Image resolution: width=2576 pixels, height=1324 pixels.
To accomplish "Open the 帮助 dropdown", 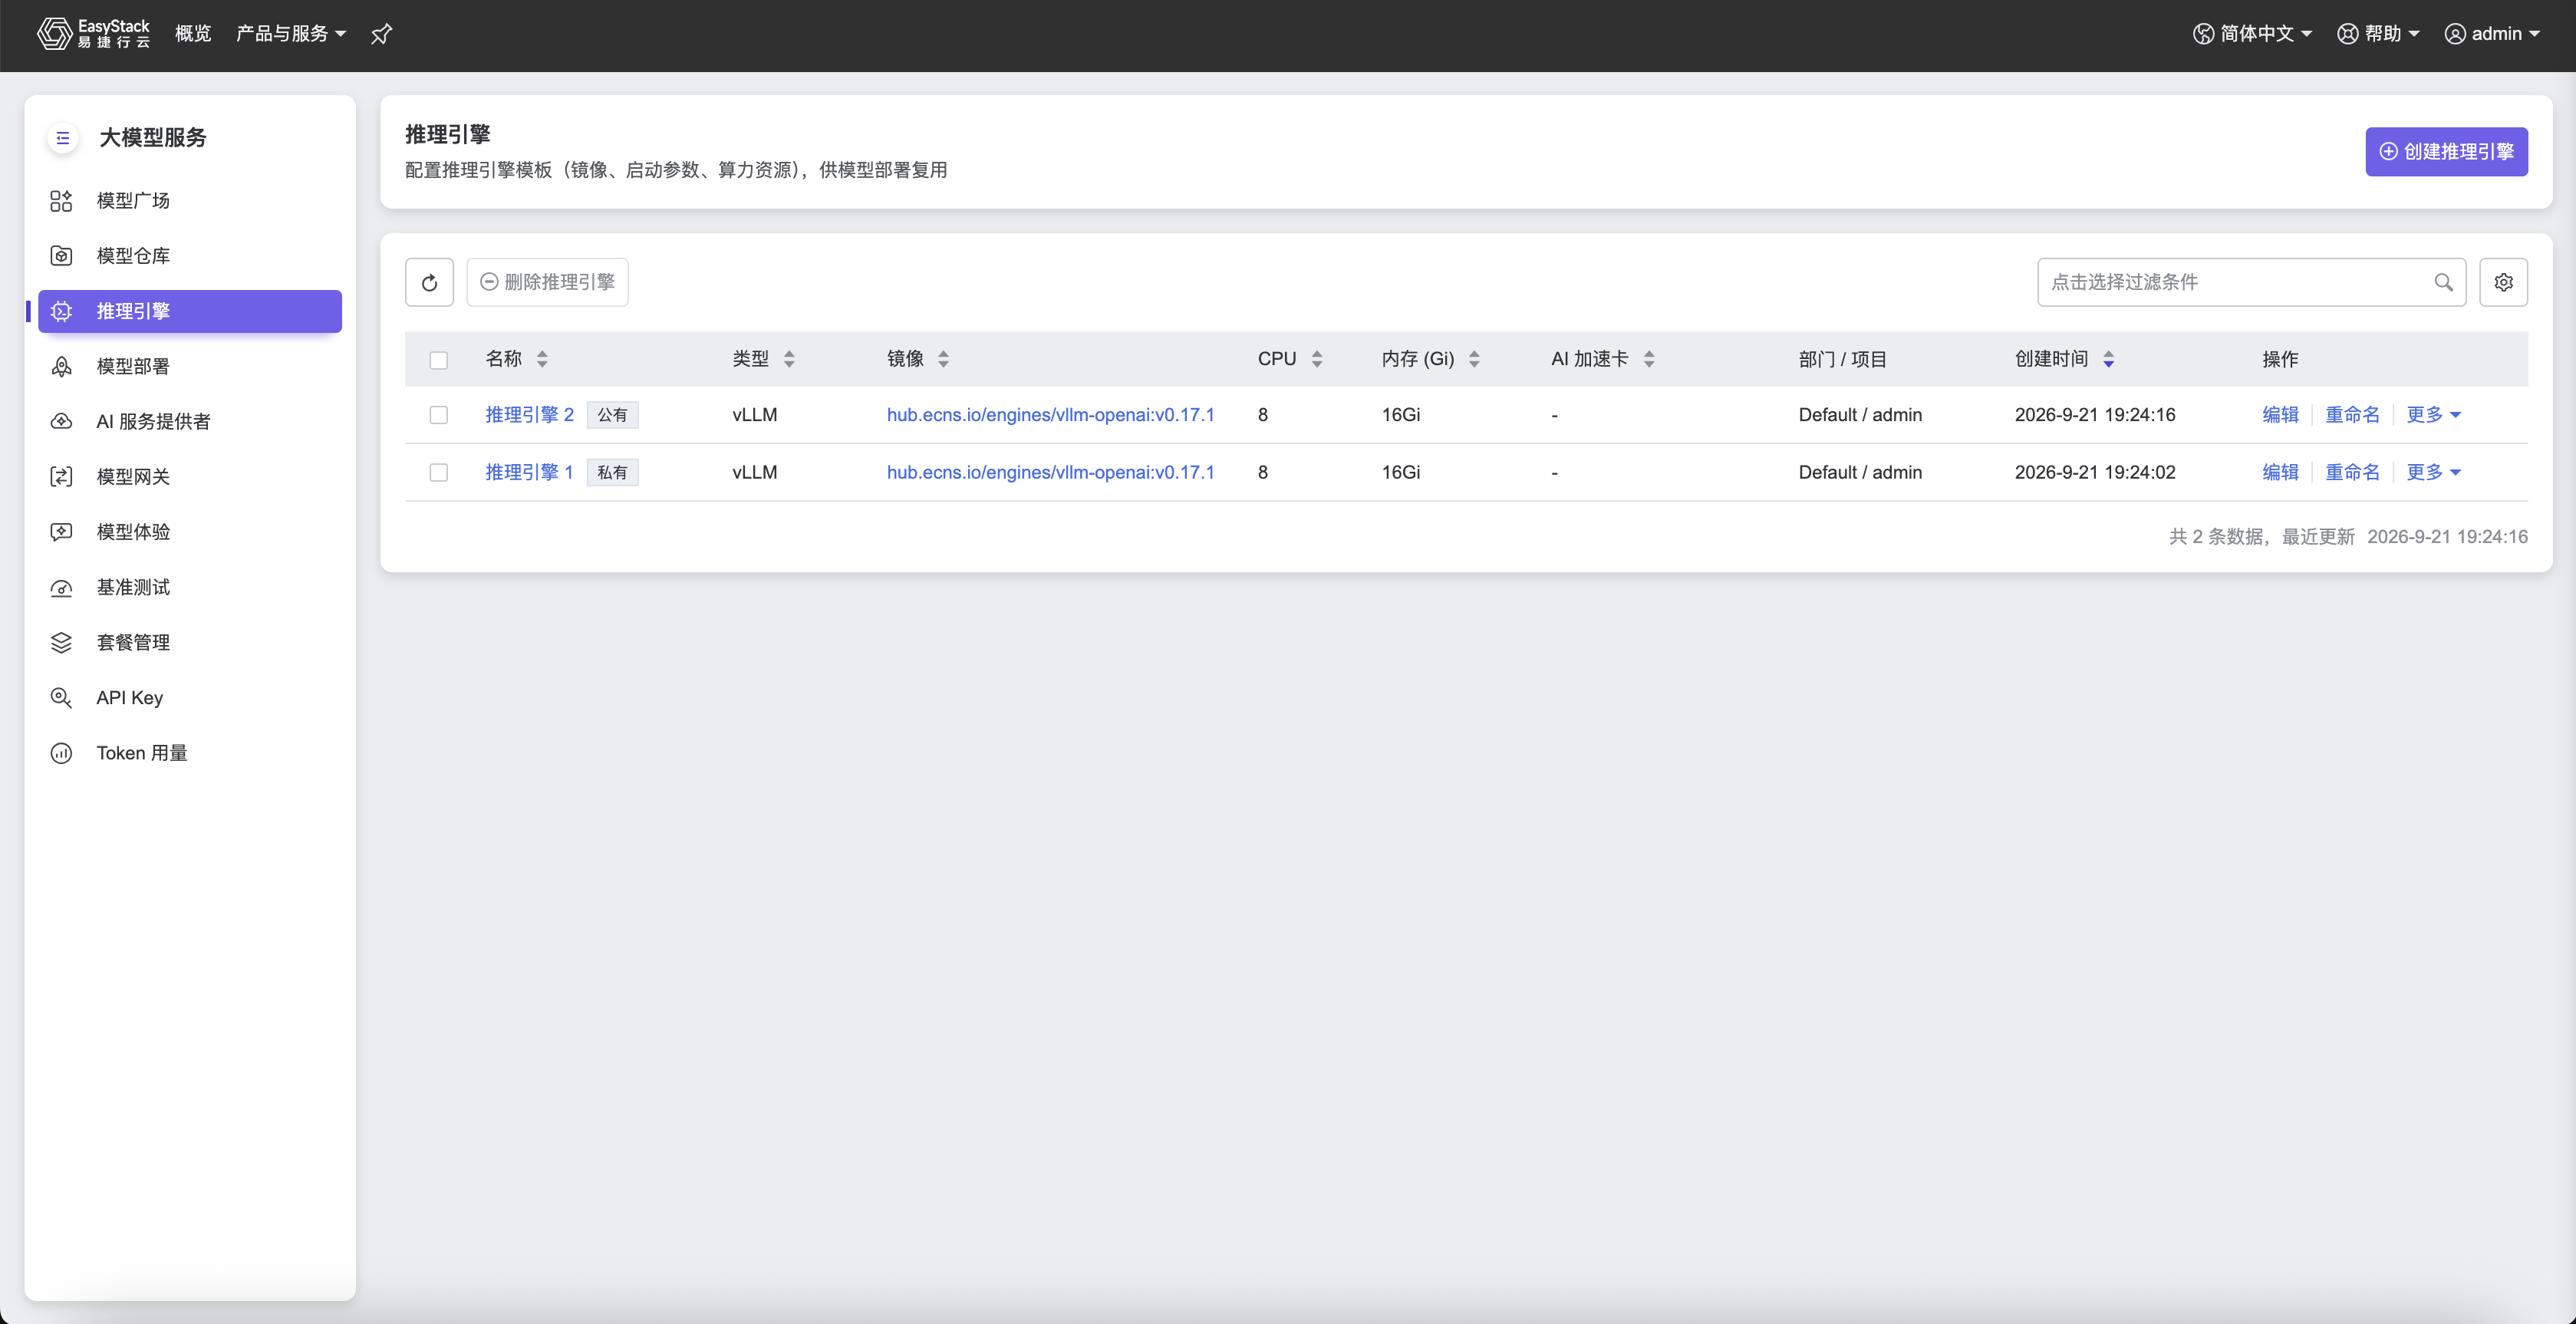I will [2378, 34].
